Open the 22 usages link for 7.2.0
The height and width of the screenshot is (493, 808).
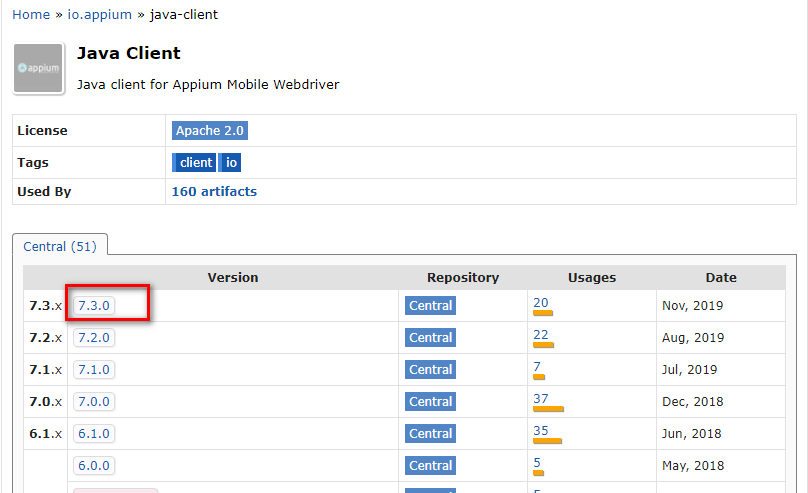(541, 334)
